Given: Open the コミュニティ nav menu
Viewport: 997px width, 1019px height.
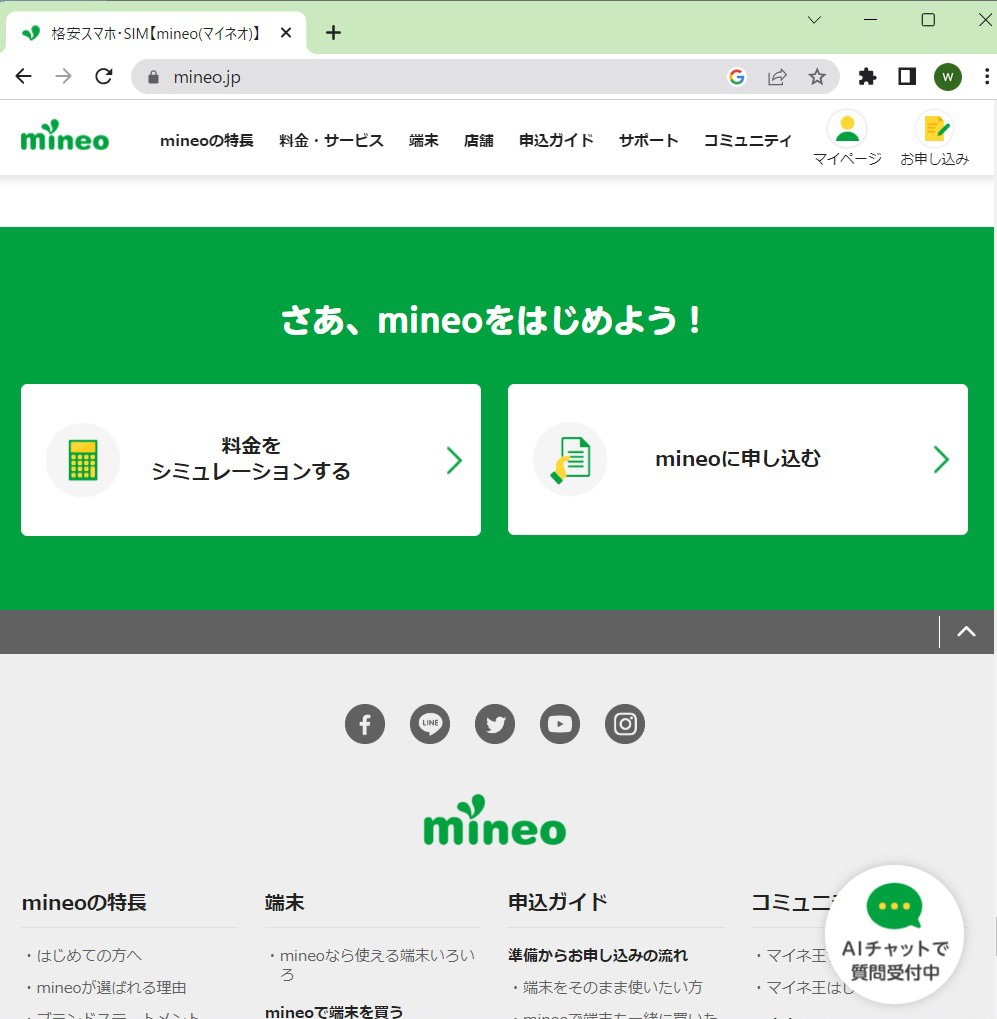Looking at the screenshot, I should click(748, 140).
